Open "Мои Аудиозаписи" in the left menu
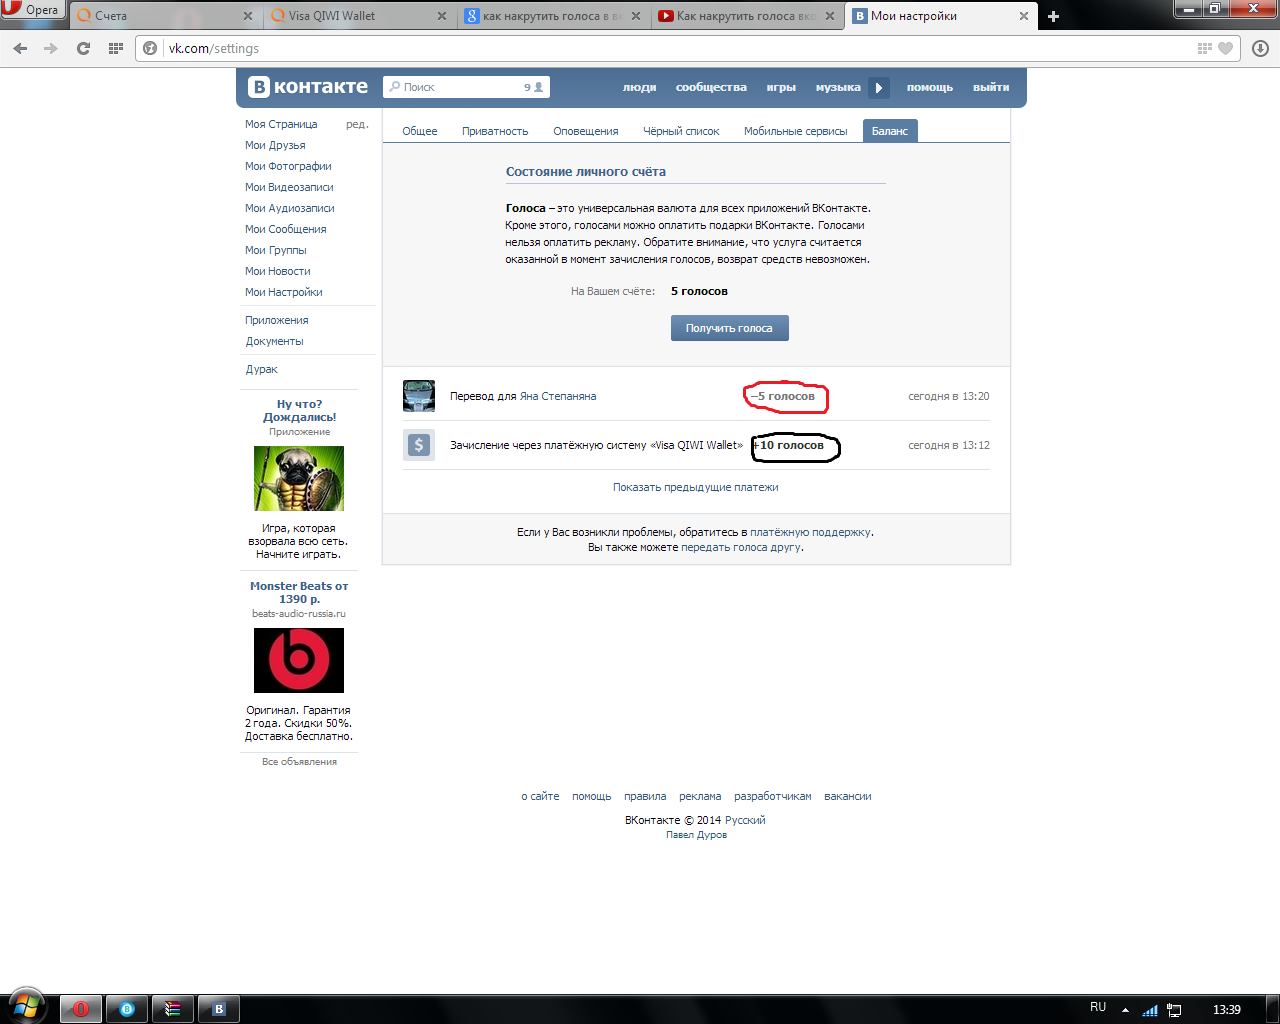The height and width of the screenshot is (1024, 1280). click(290, 208)
